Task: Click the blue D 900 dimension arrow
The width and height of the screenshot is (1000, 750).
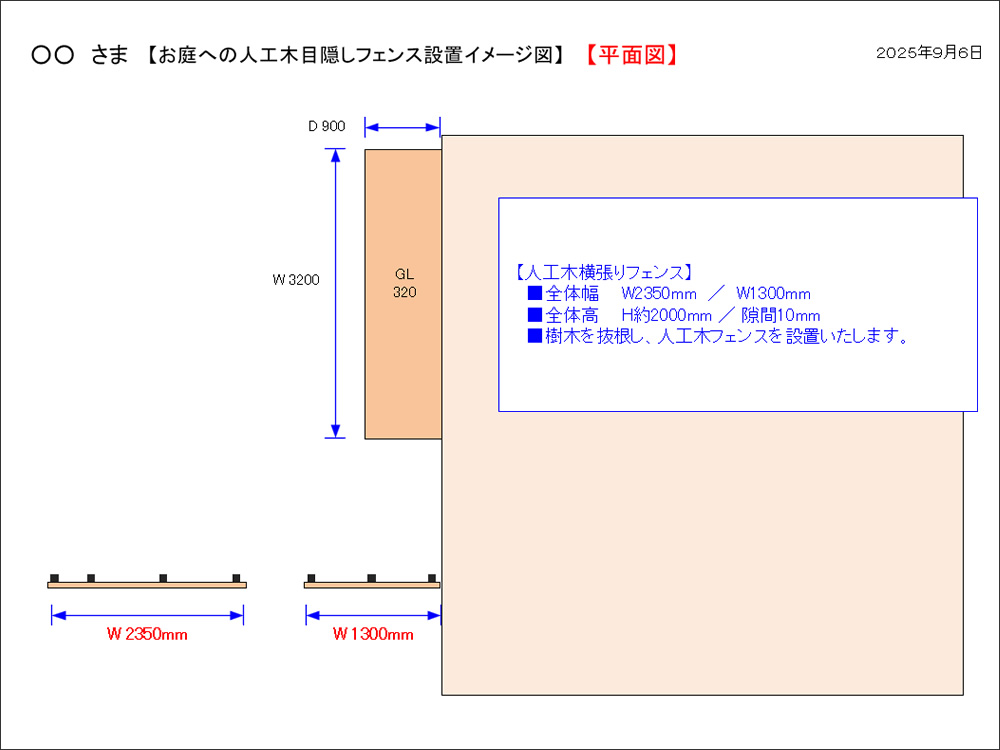Action: coord(402,128)
